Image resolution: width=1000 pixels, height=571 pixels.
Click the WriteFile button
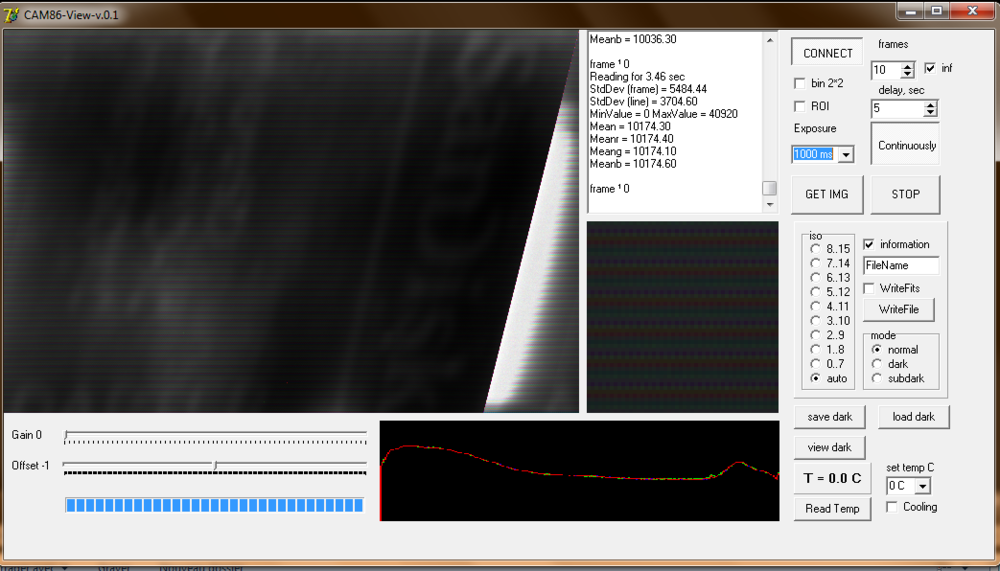899,309
